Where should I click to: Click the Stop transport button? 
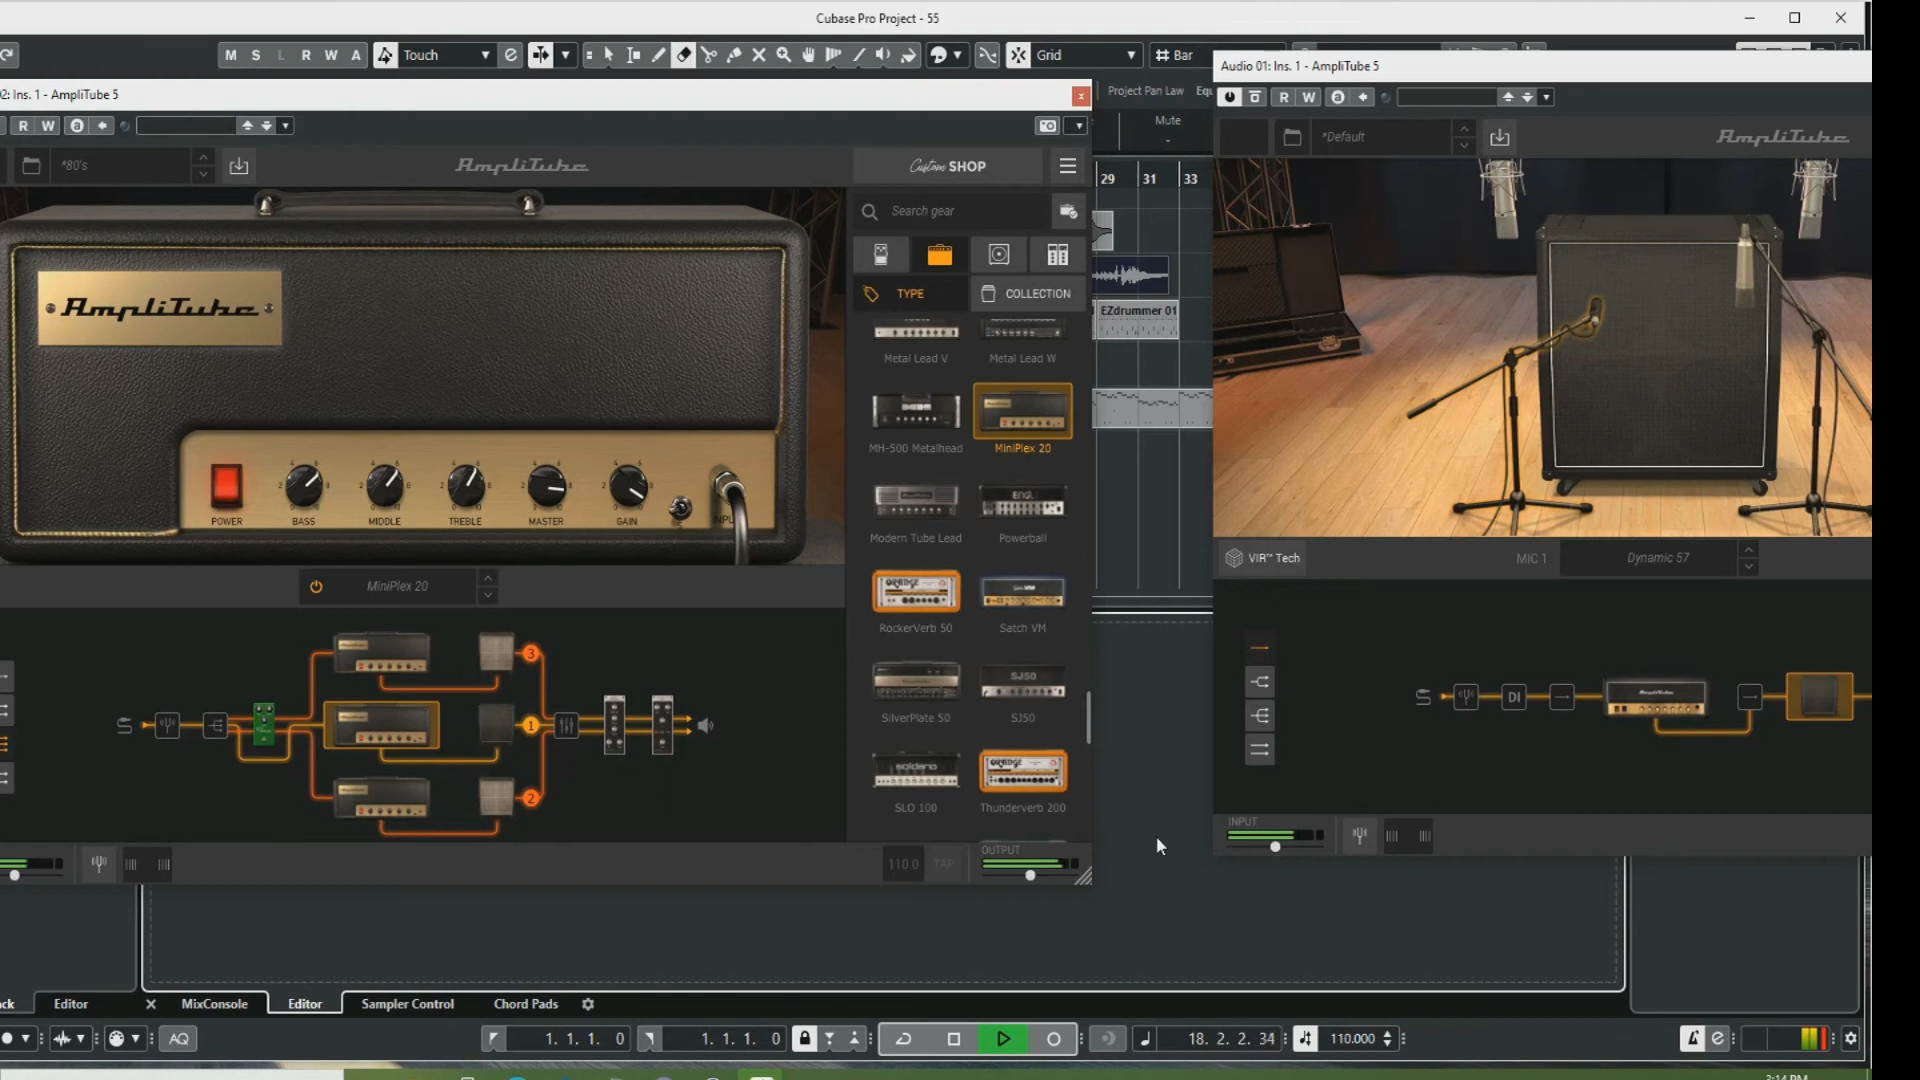click(954, 1039)
